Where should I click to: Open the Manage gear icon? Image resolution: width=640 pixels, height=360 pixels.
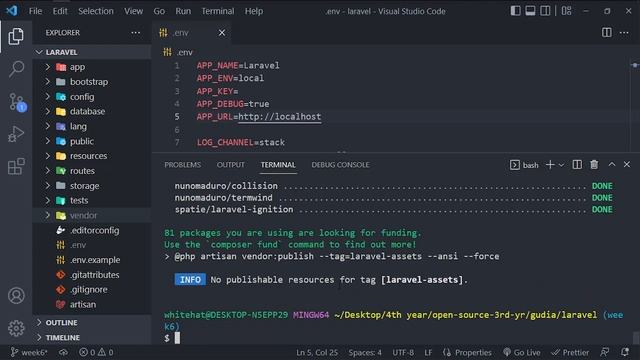tap(16, 328)
